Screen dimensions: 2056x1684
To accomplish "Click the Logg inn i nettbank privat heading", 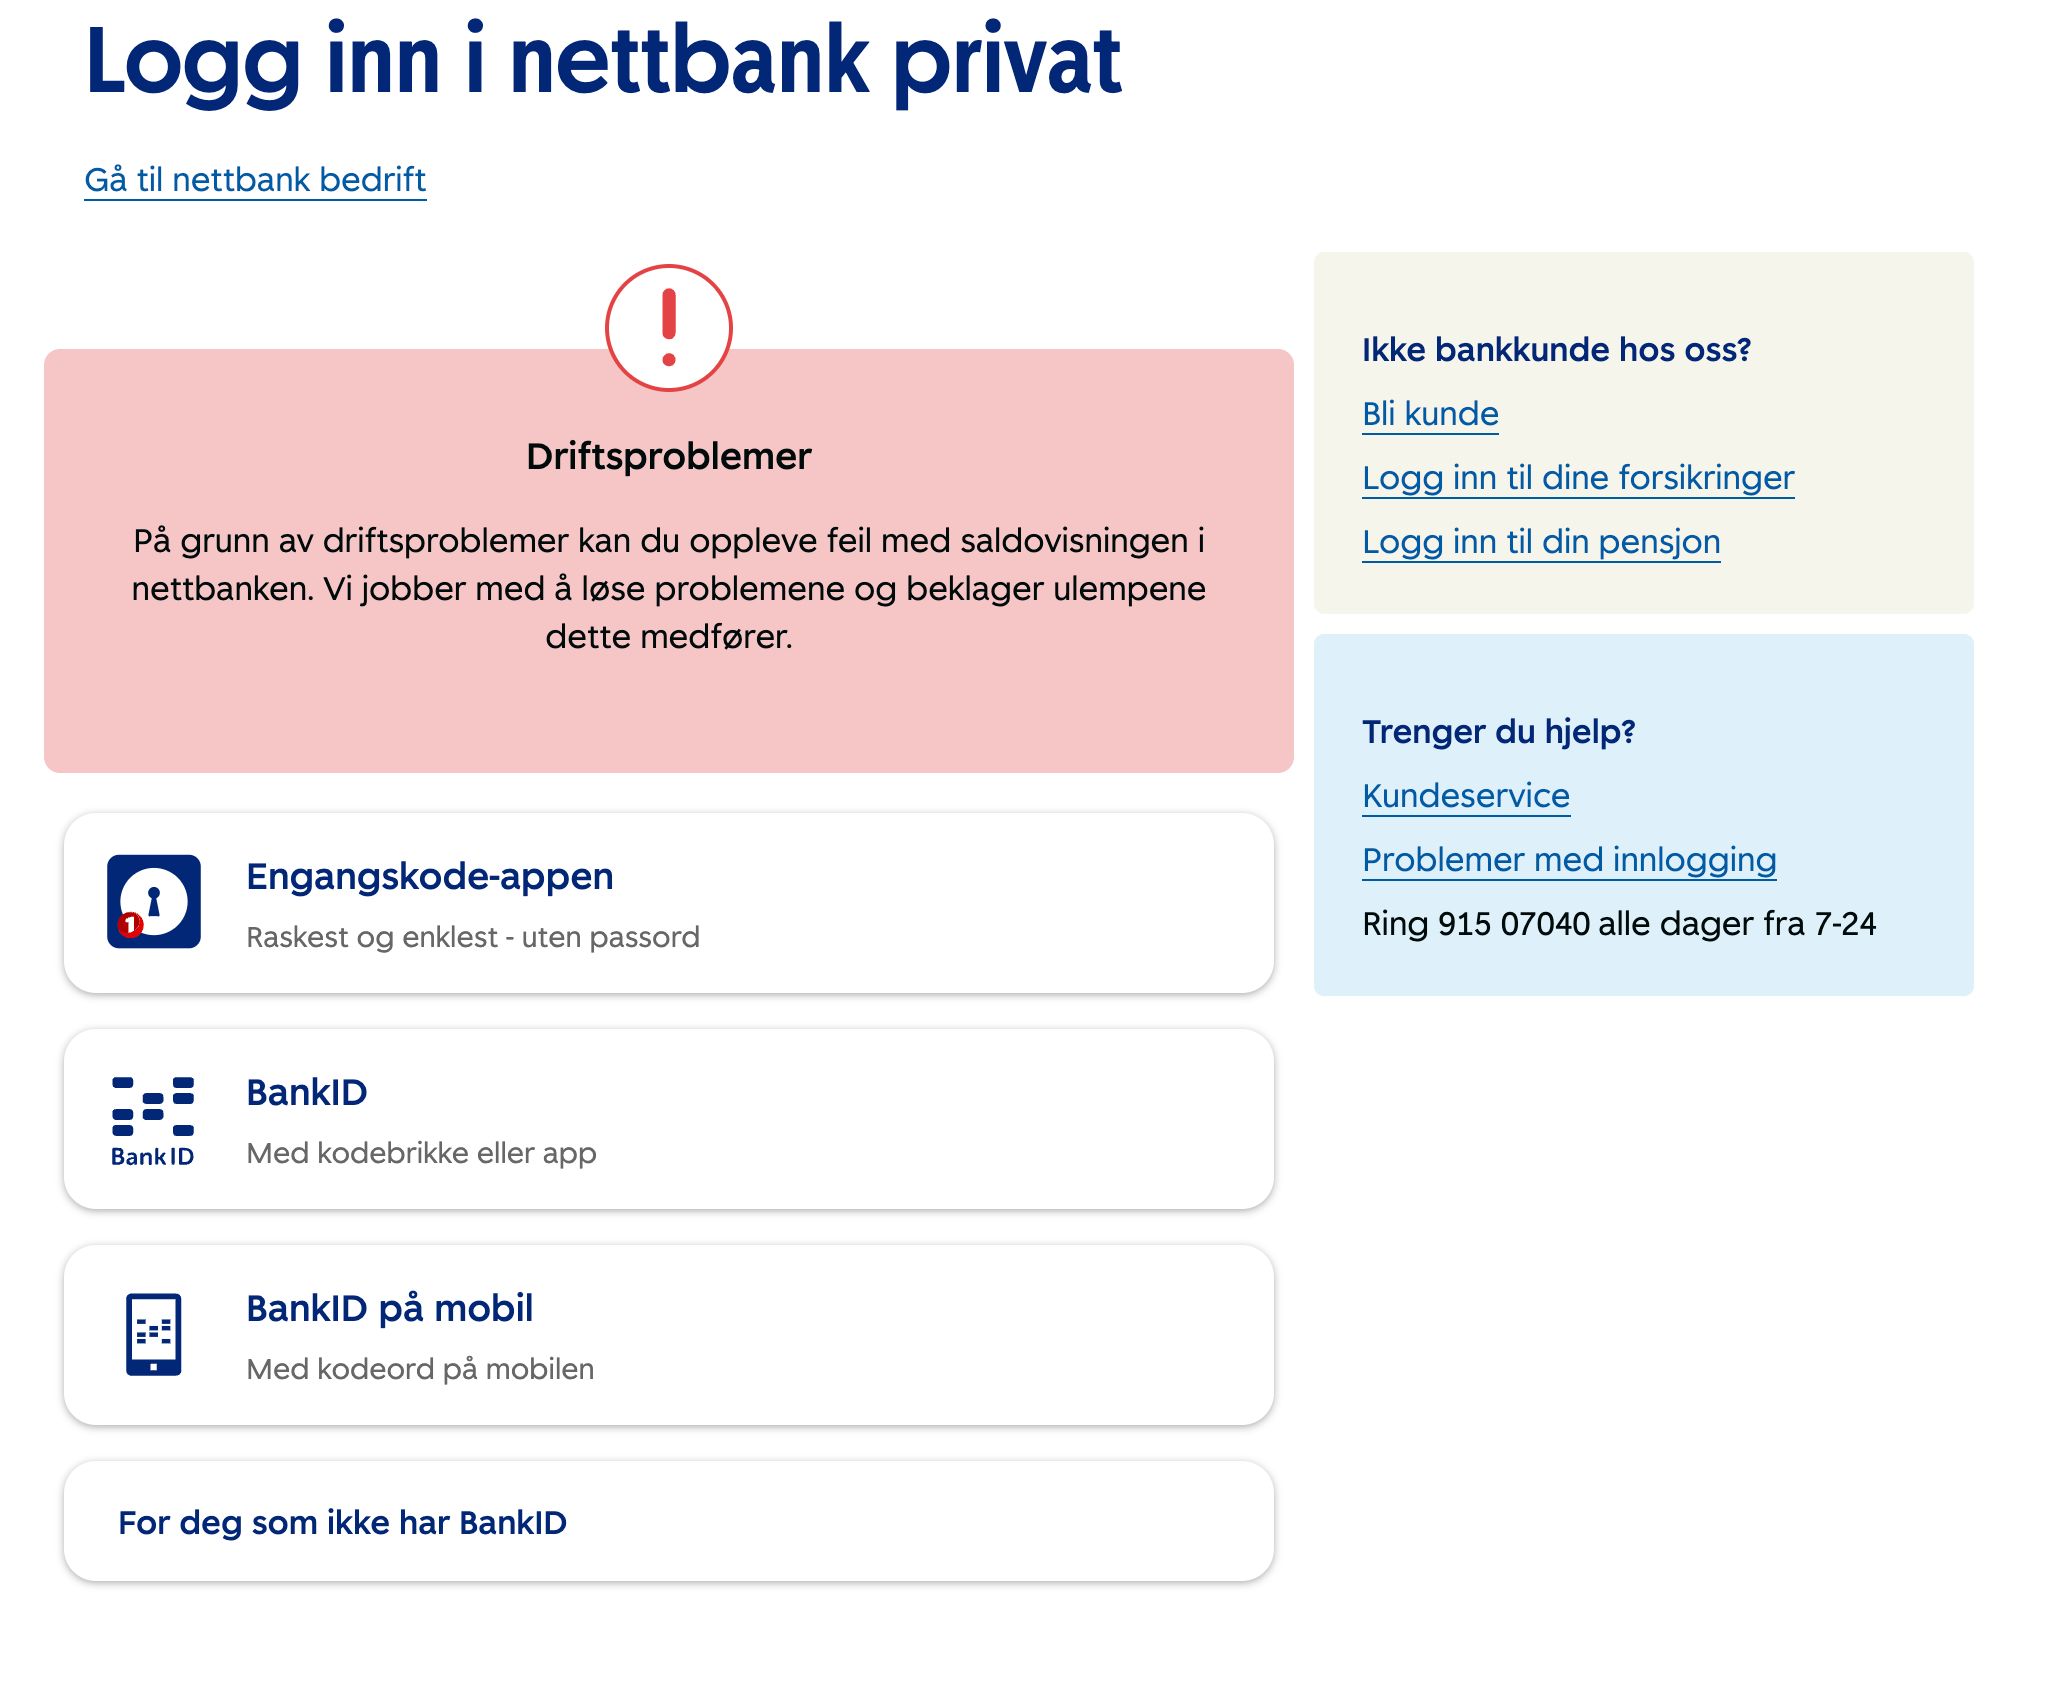I will pos(603,62).
